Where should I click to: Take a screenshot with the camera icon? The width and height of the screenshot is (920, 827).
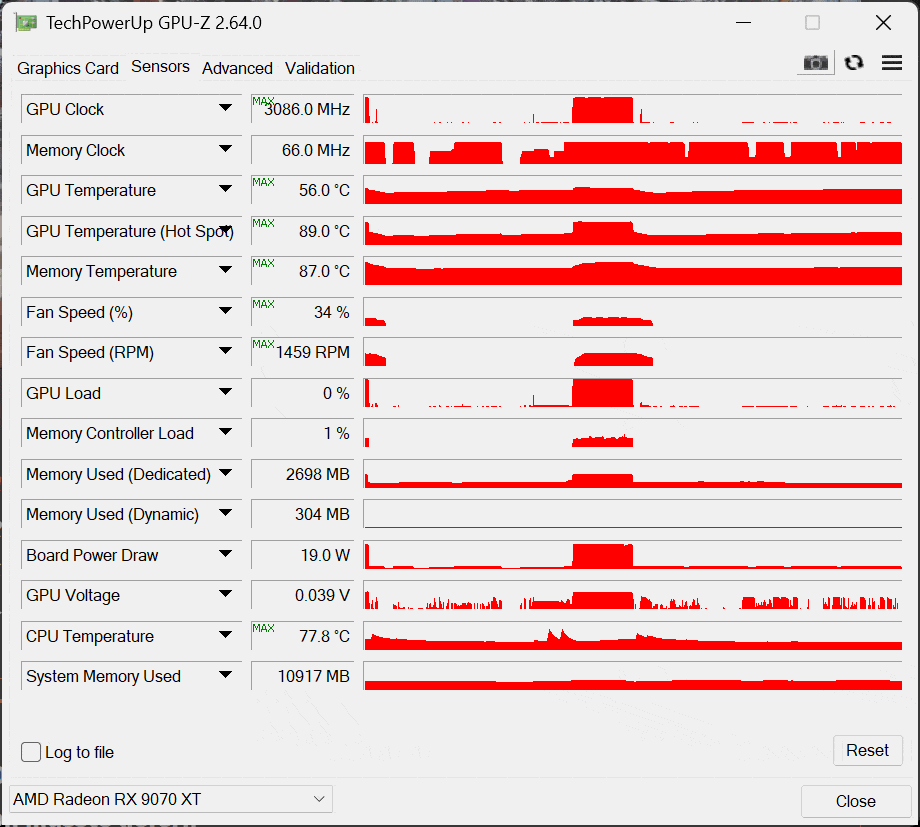click(816, 62)
